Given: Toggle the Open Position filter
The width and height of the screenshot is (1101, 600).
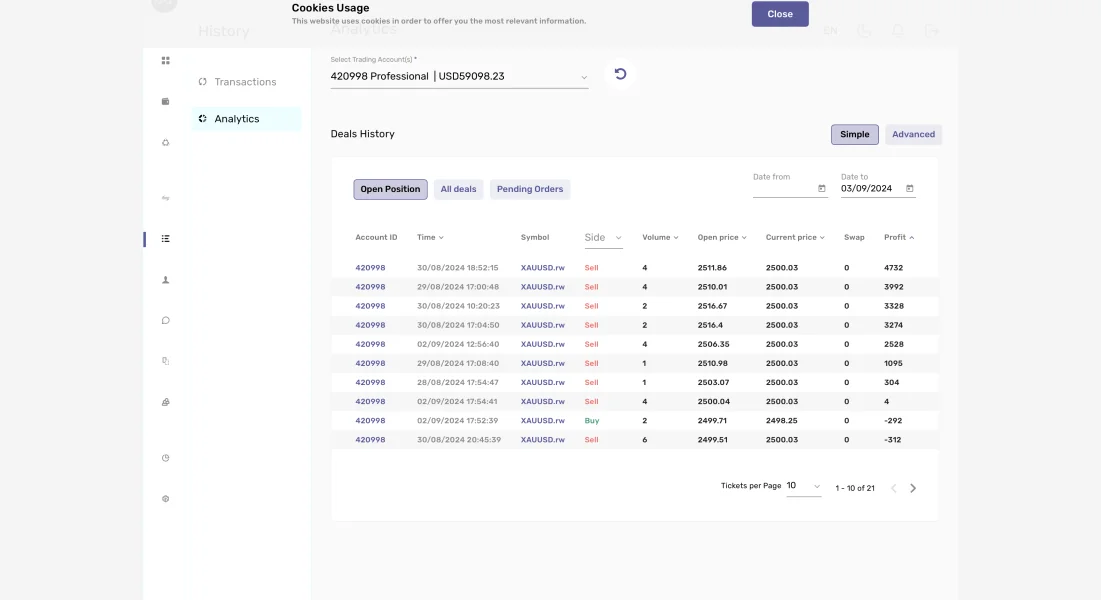Looking at the screenshot, I should coord(390,189).
